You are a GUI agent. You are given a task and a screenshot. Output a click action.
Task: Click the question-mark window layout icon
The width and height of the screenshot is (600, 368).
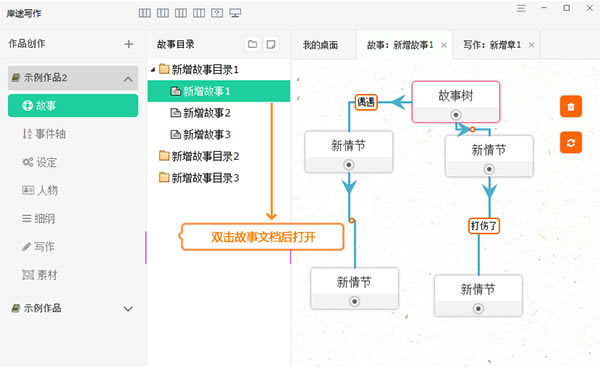tap(217, 13)
